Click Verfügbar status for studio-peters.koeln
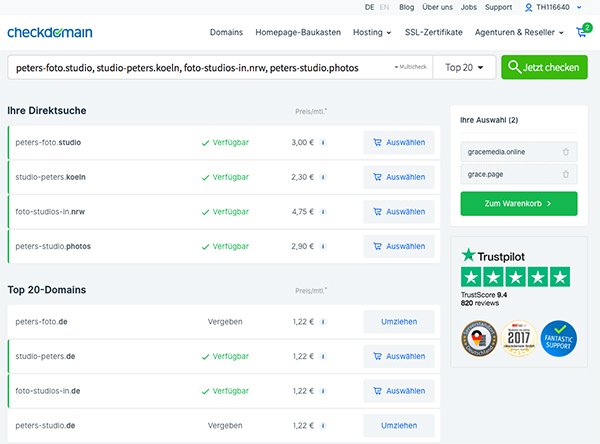The width and height of the screenshot is (600, 444). pos(225,177)
